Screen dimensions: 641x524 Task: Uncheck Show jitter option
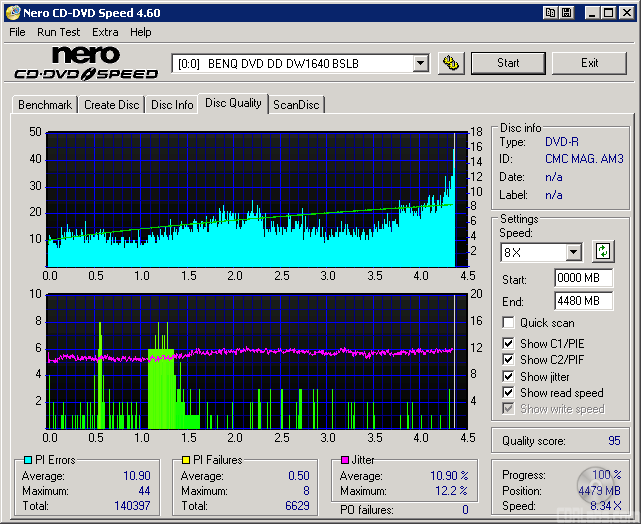pyautogui.click(x=509, y=377)
